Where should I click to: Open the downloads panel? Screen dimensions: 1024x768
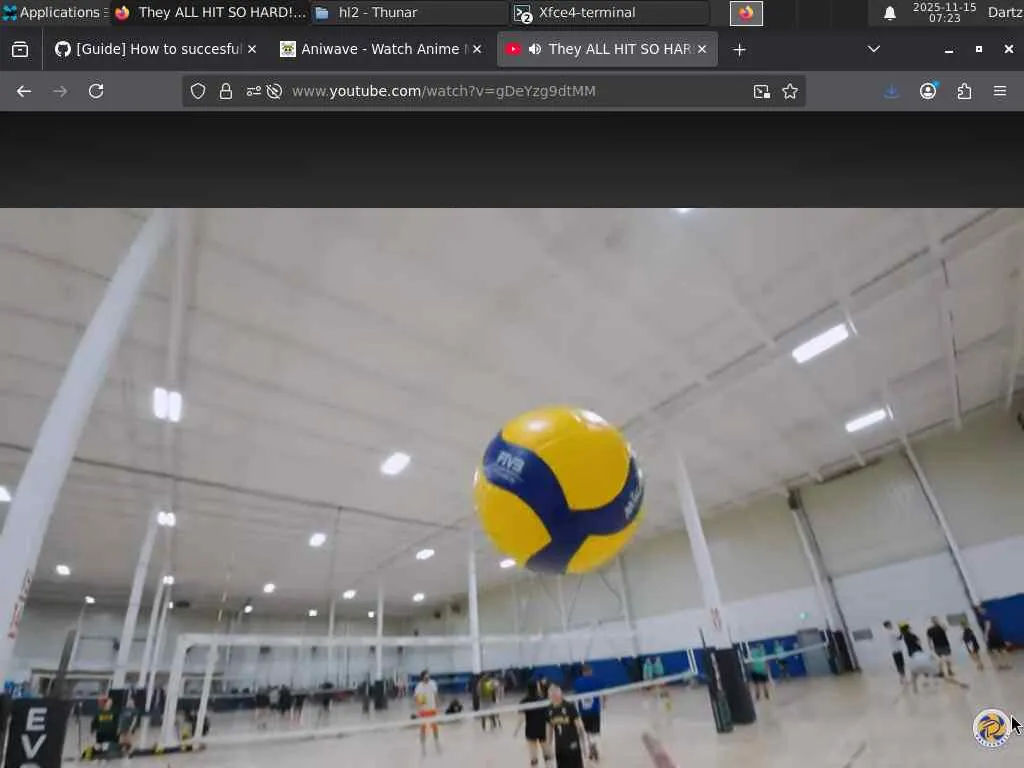pos(891,91)
